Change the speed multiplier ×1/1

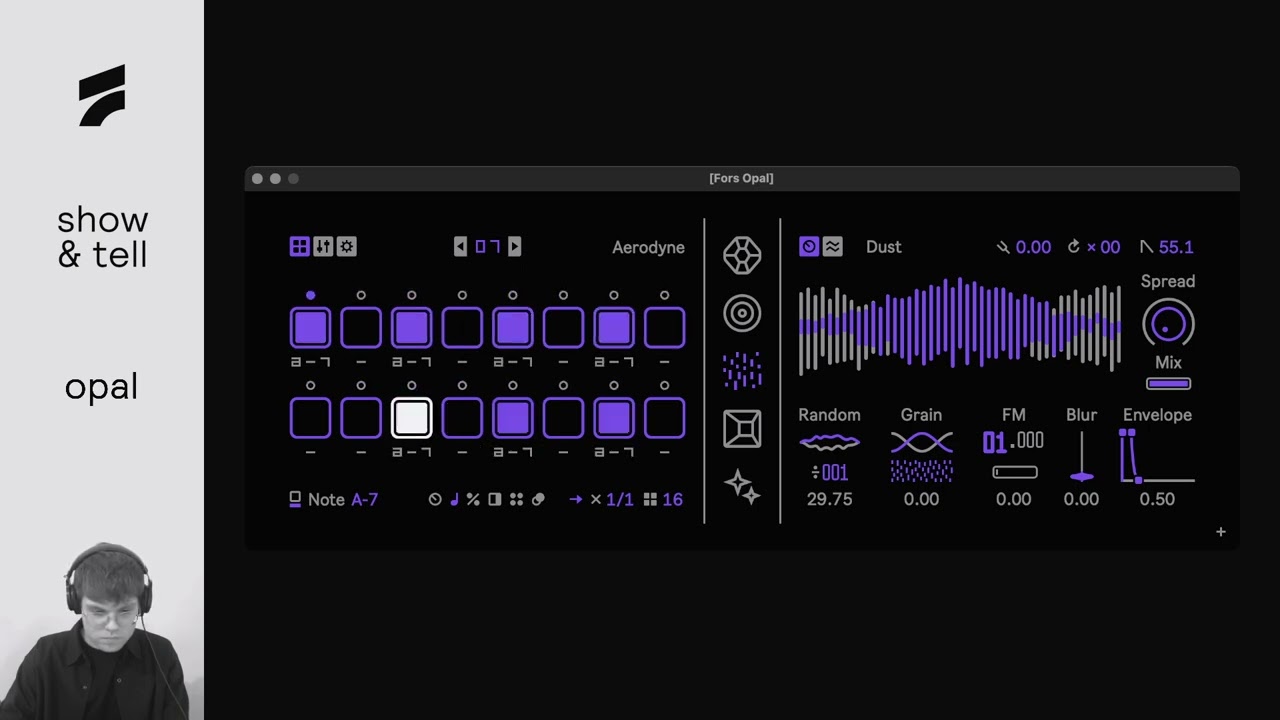coord(612,499)
